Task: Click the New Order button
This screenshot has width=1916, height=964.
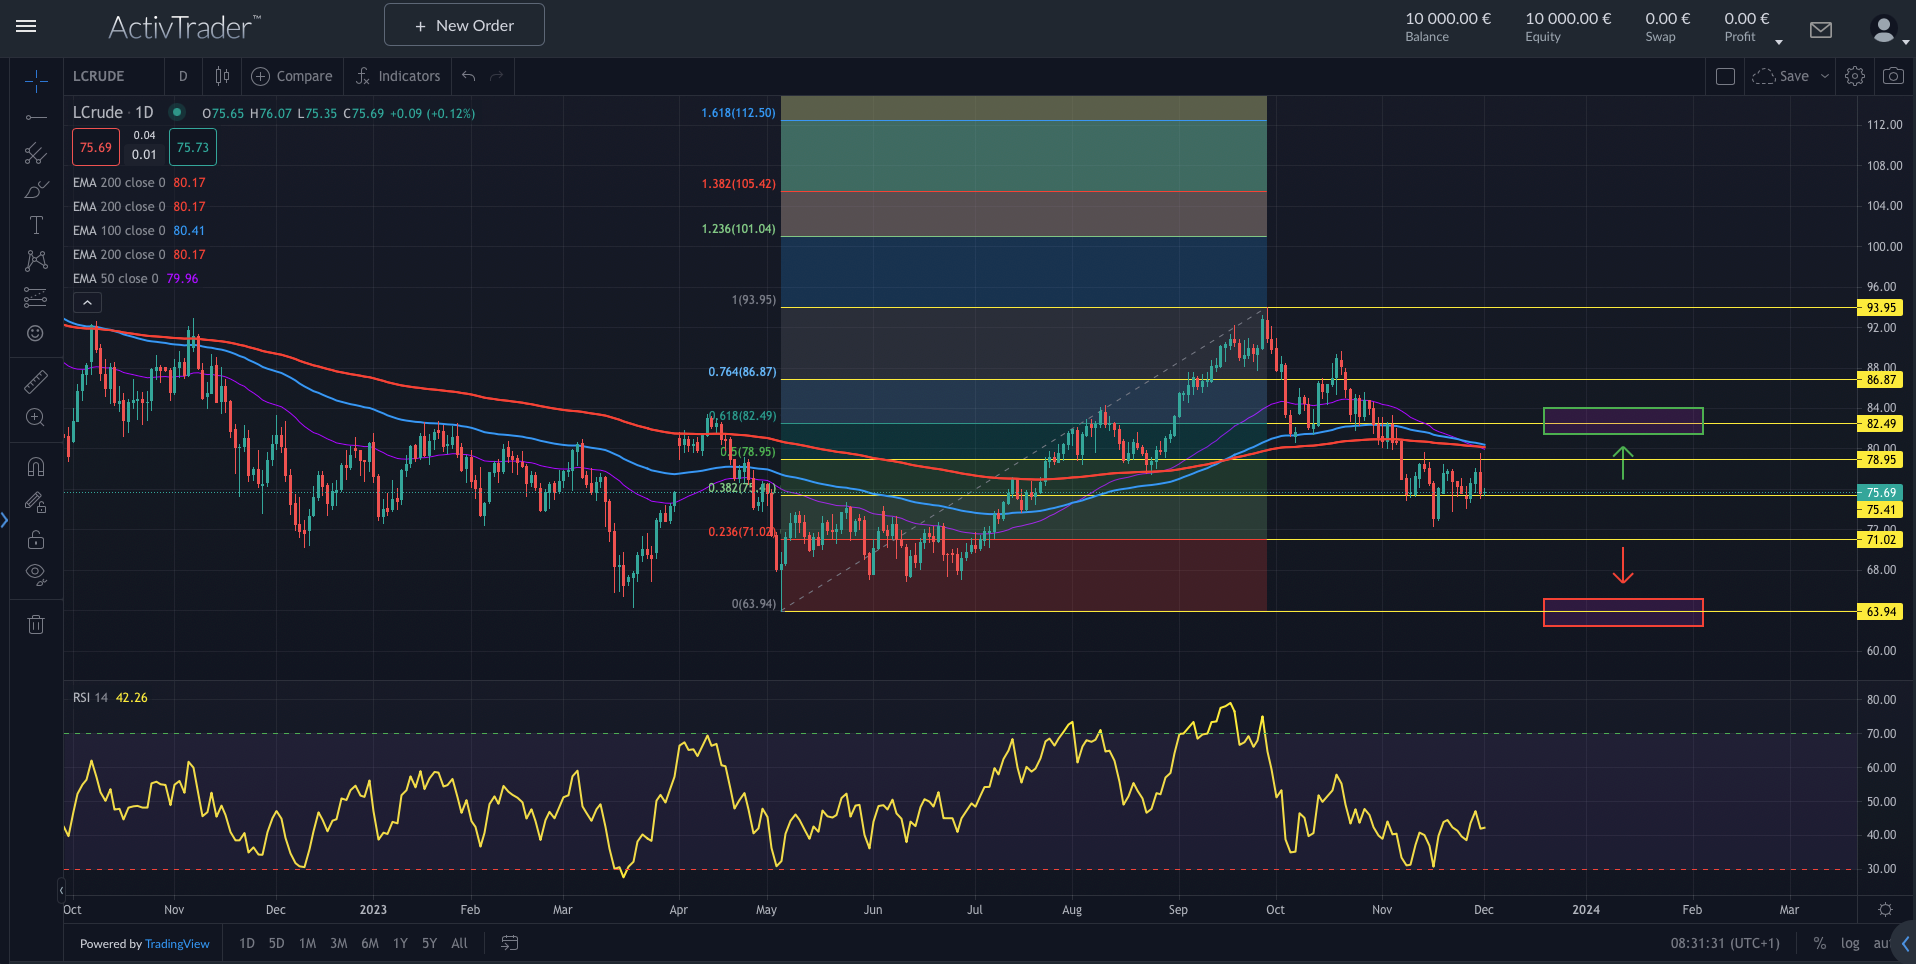Action: click(463, 24)
